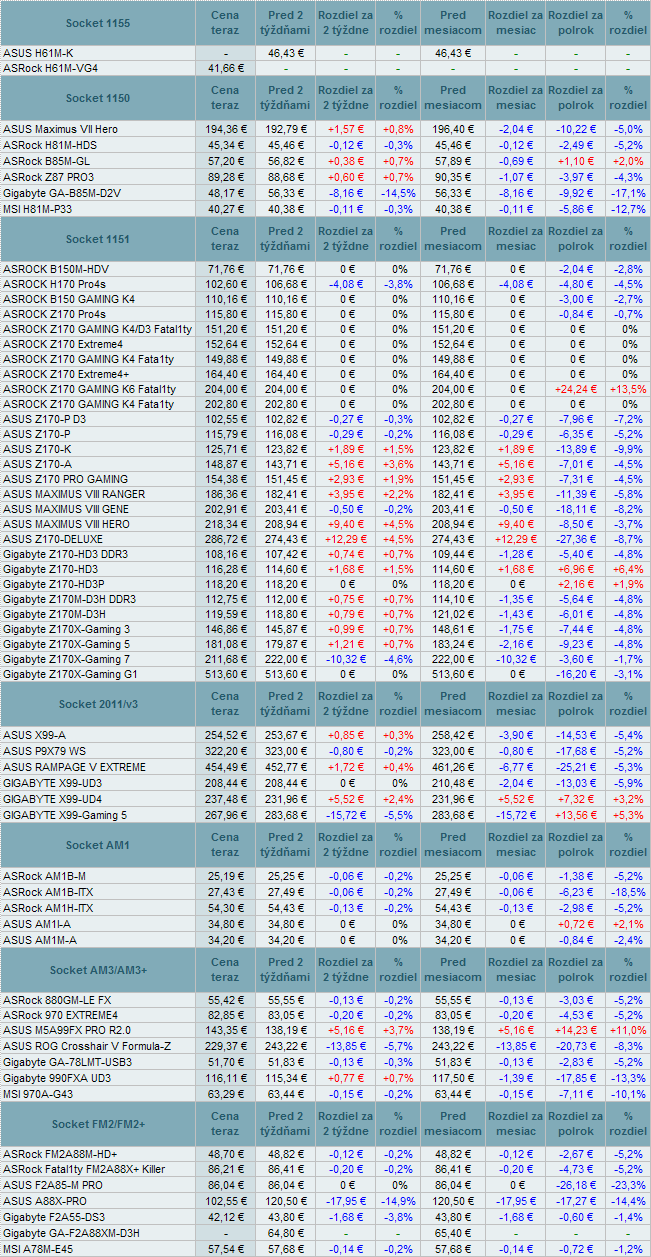
Task: Select the ASUS MAXIMUS VIII RANGER product name
Action: 74,494
